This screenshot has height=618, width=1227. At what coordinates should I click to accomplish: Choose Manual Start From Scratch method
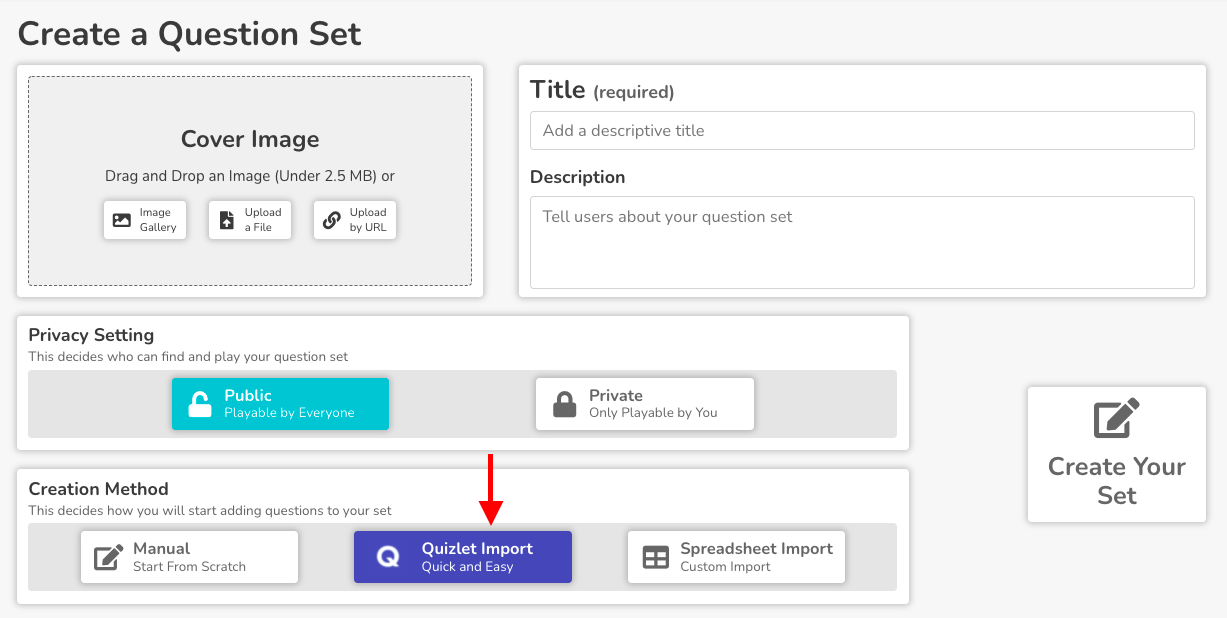click(x=190, y=557)
